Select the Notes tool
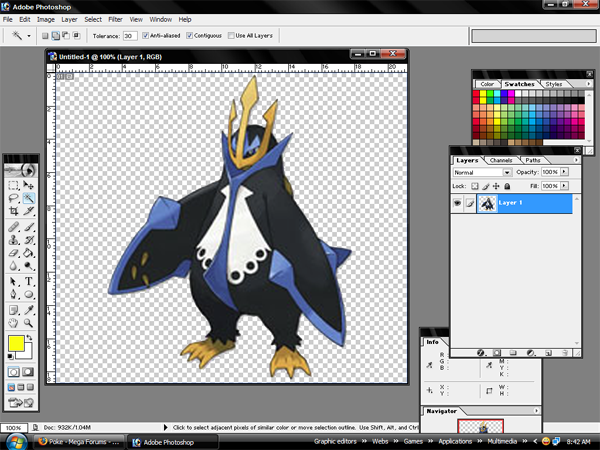 pyautogui.click(x=13, y=310)
